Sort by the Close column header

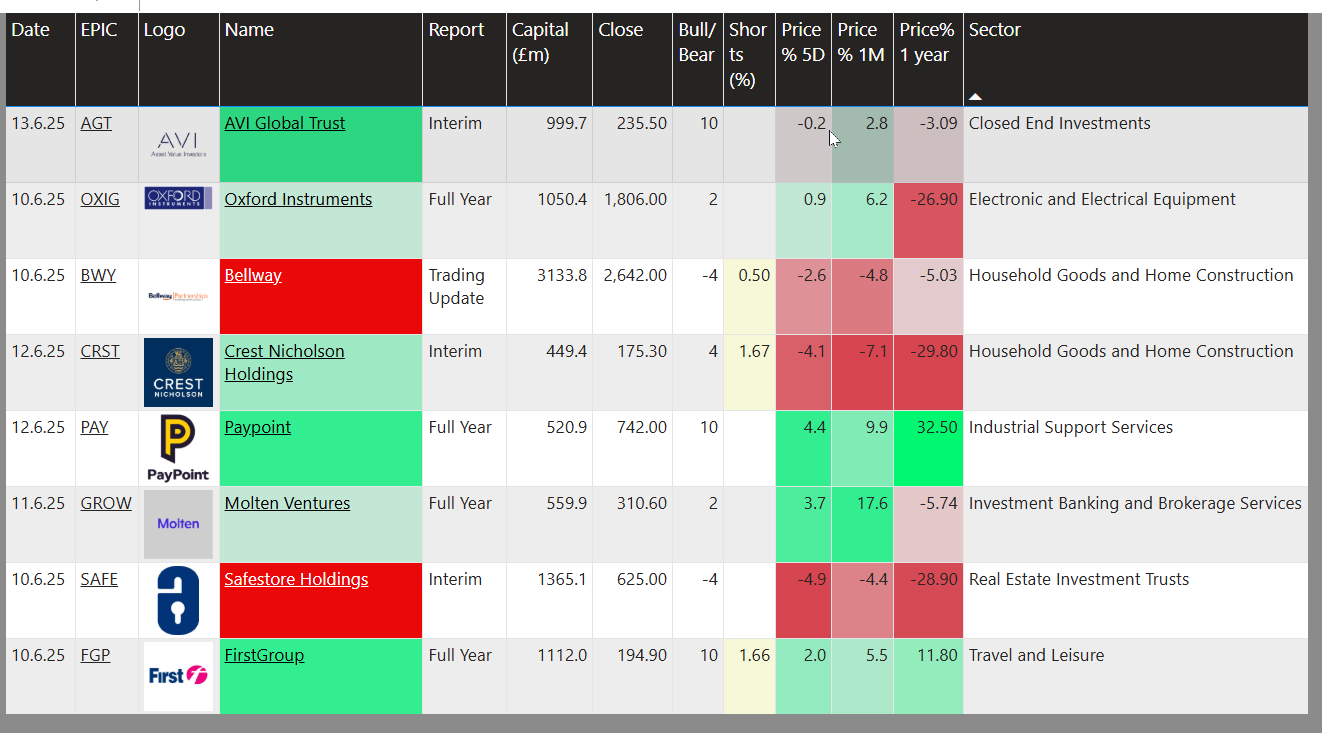point(633,59)
